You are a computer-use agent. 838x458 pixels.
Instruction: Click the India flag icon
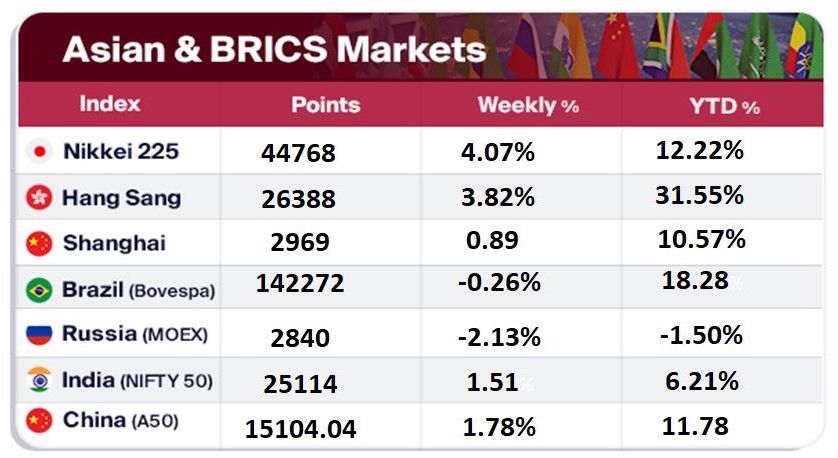40,381
